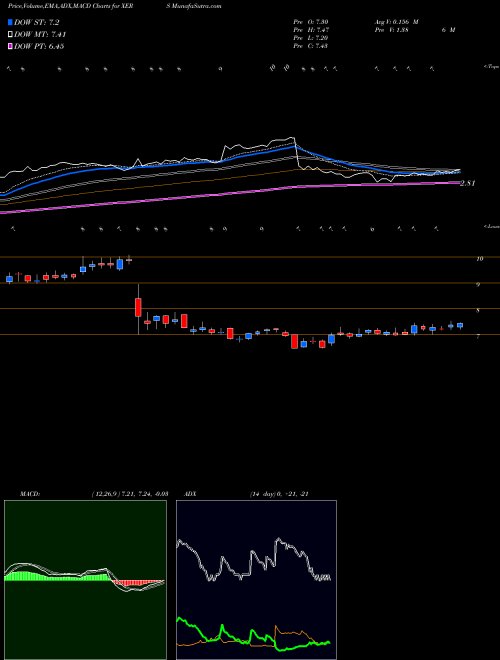The width and height of the screenshot is (500, 660).
Task: Click the magenta DOW PT legend swatch
Action: [10, 46]
